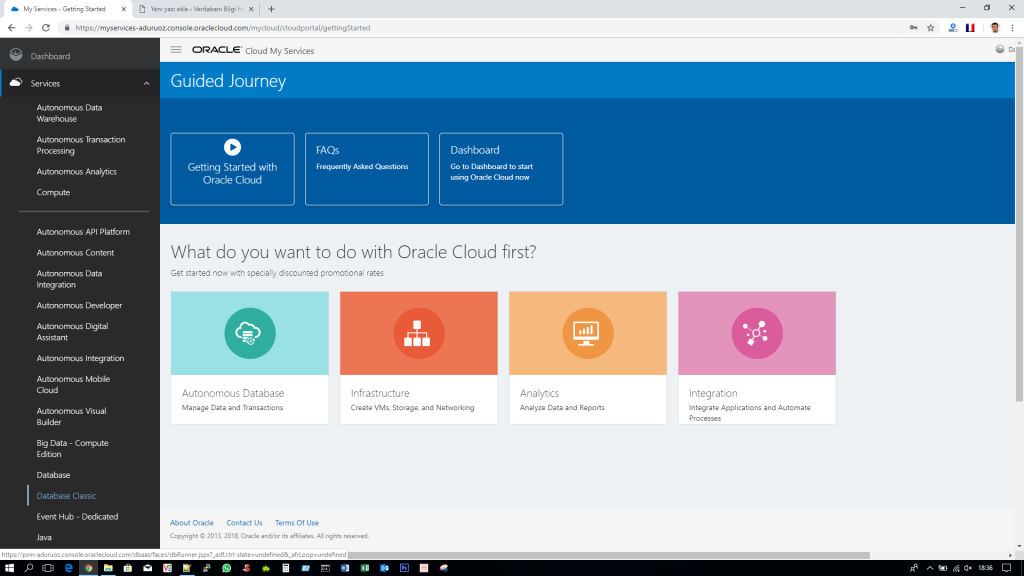1024x576 pixels.
Task: Select Compute in the sidebar
Action: click(53, 193)
